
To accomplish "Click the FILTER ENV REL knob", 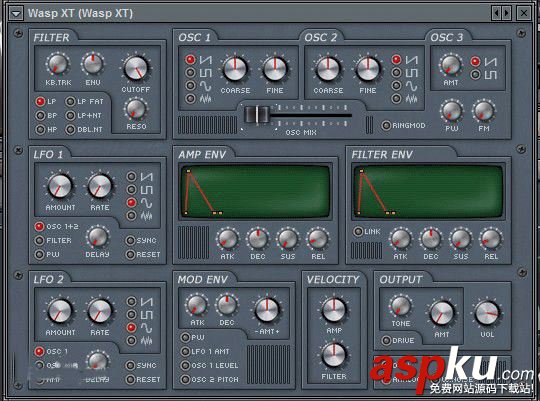I will point(491,239).
